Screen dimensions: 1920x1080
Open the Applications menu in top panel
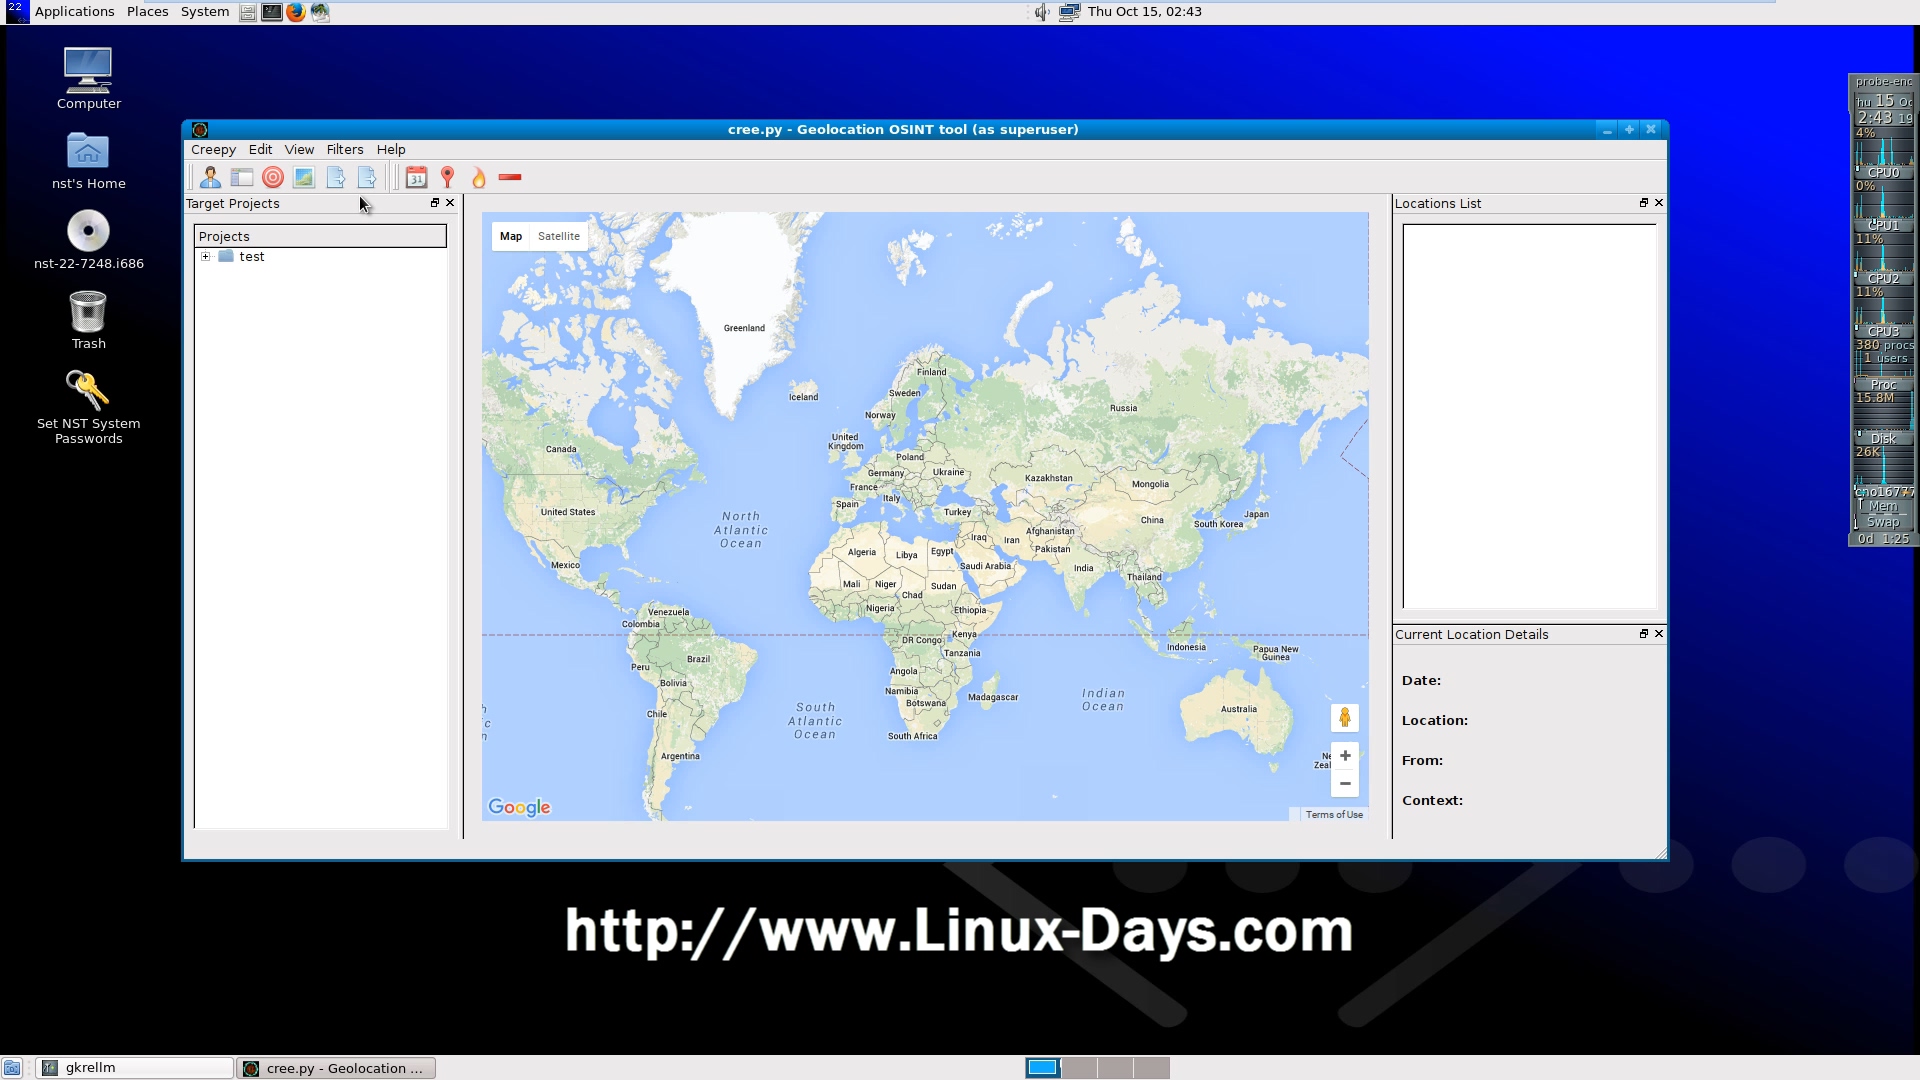(75, 11)
